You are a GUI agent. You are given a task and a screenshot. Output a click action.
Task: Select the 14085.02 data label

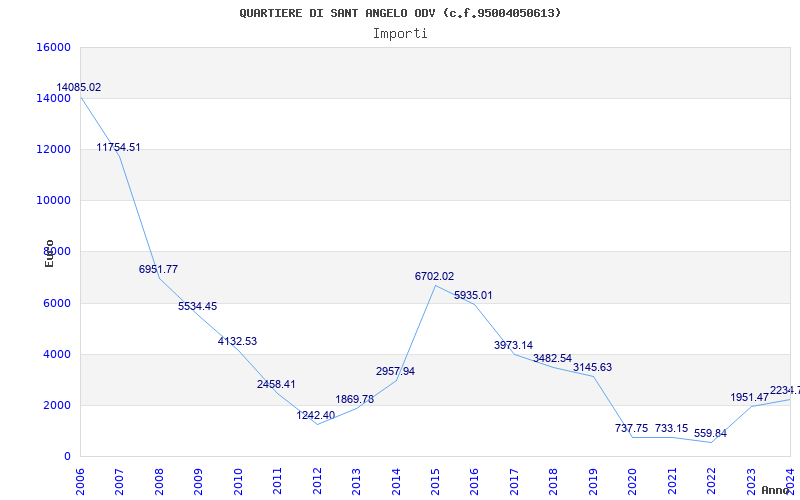point(79,87)
